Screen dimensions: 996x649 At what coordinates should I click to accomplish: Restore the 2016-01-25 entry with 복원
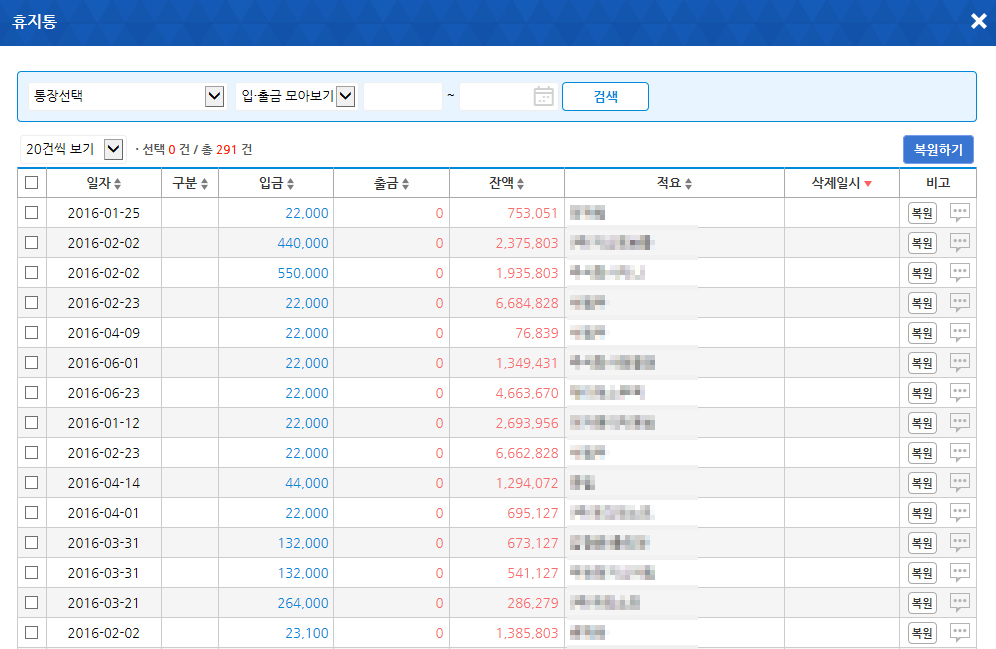922,213
